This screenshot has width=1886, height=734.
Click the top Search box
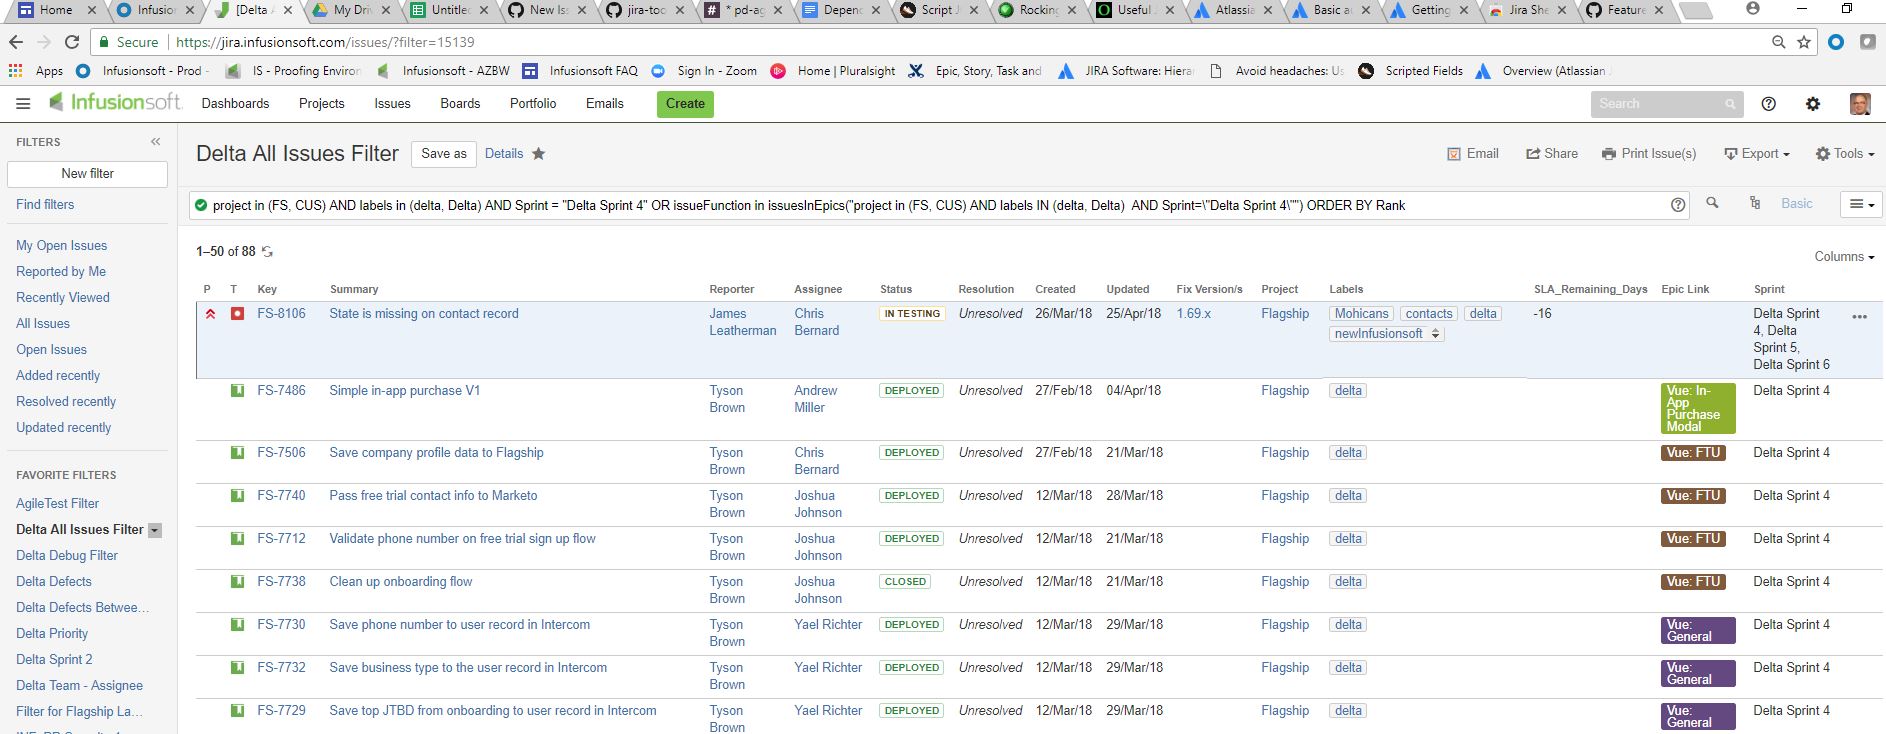point(1667,104)
